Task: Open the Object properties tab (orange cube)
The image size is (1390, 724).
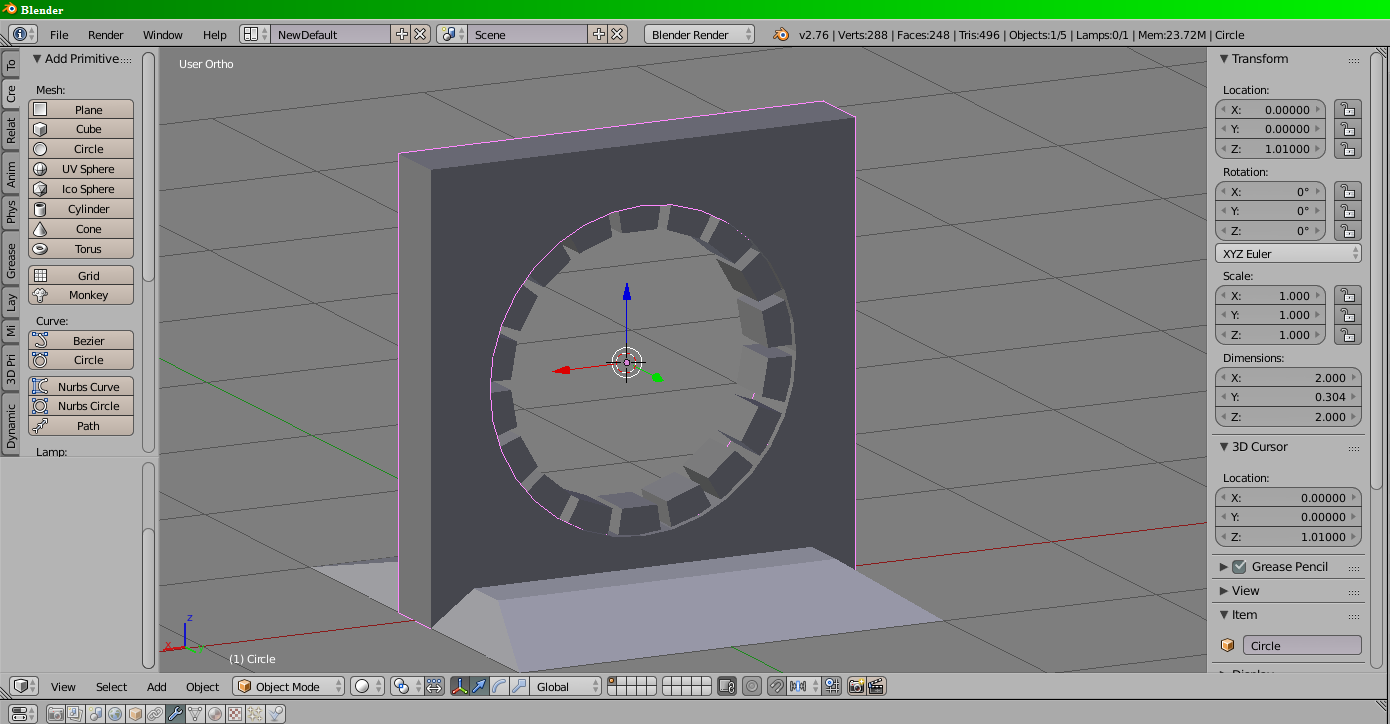Action: tap(135, 714)
